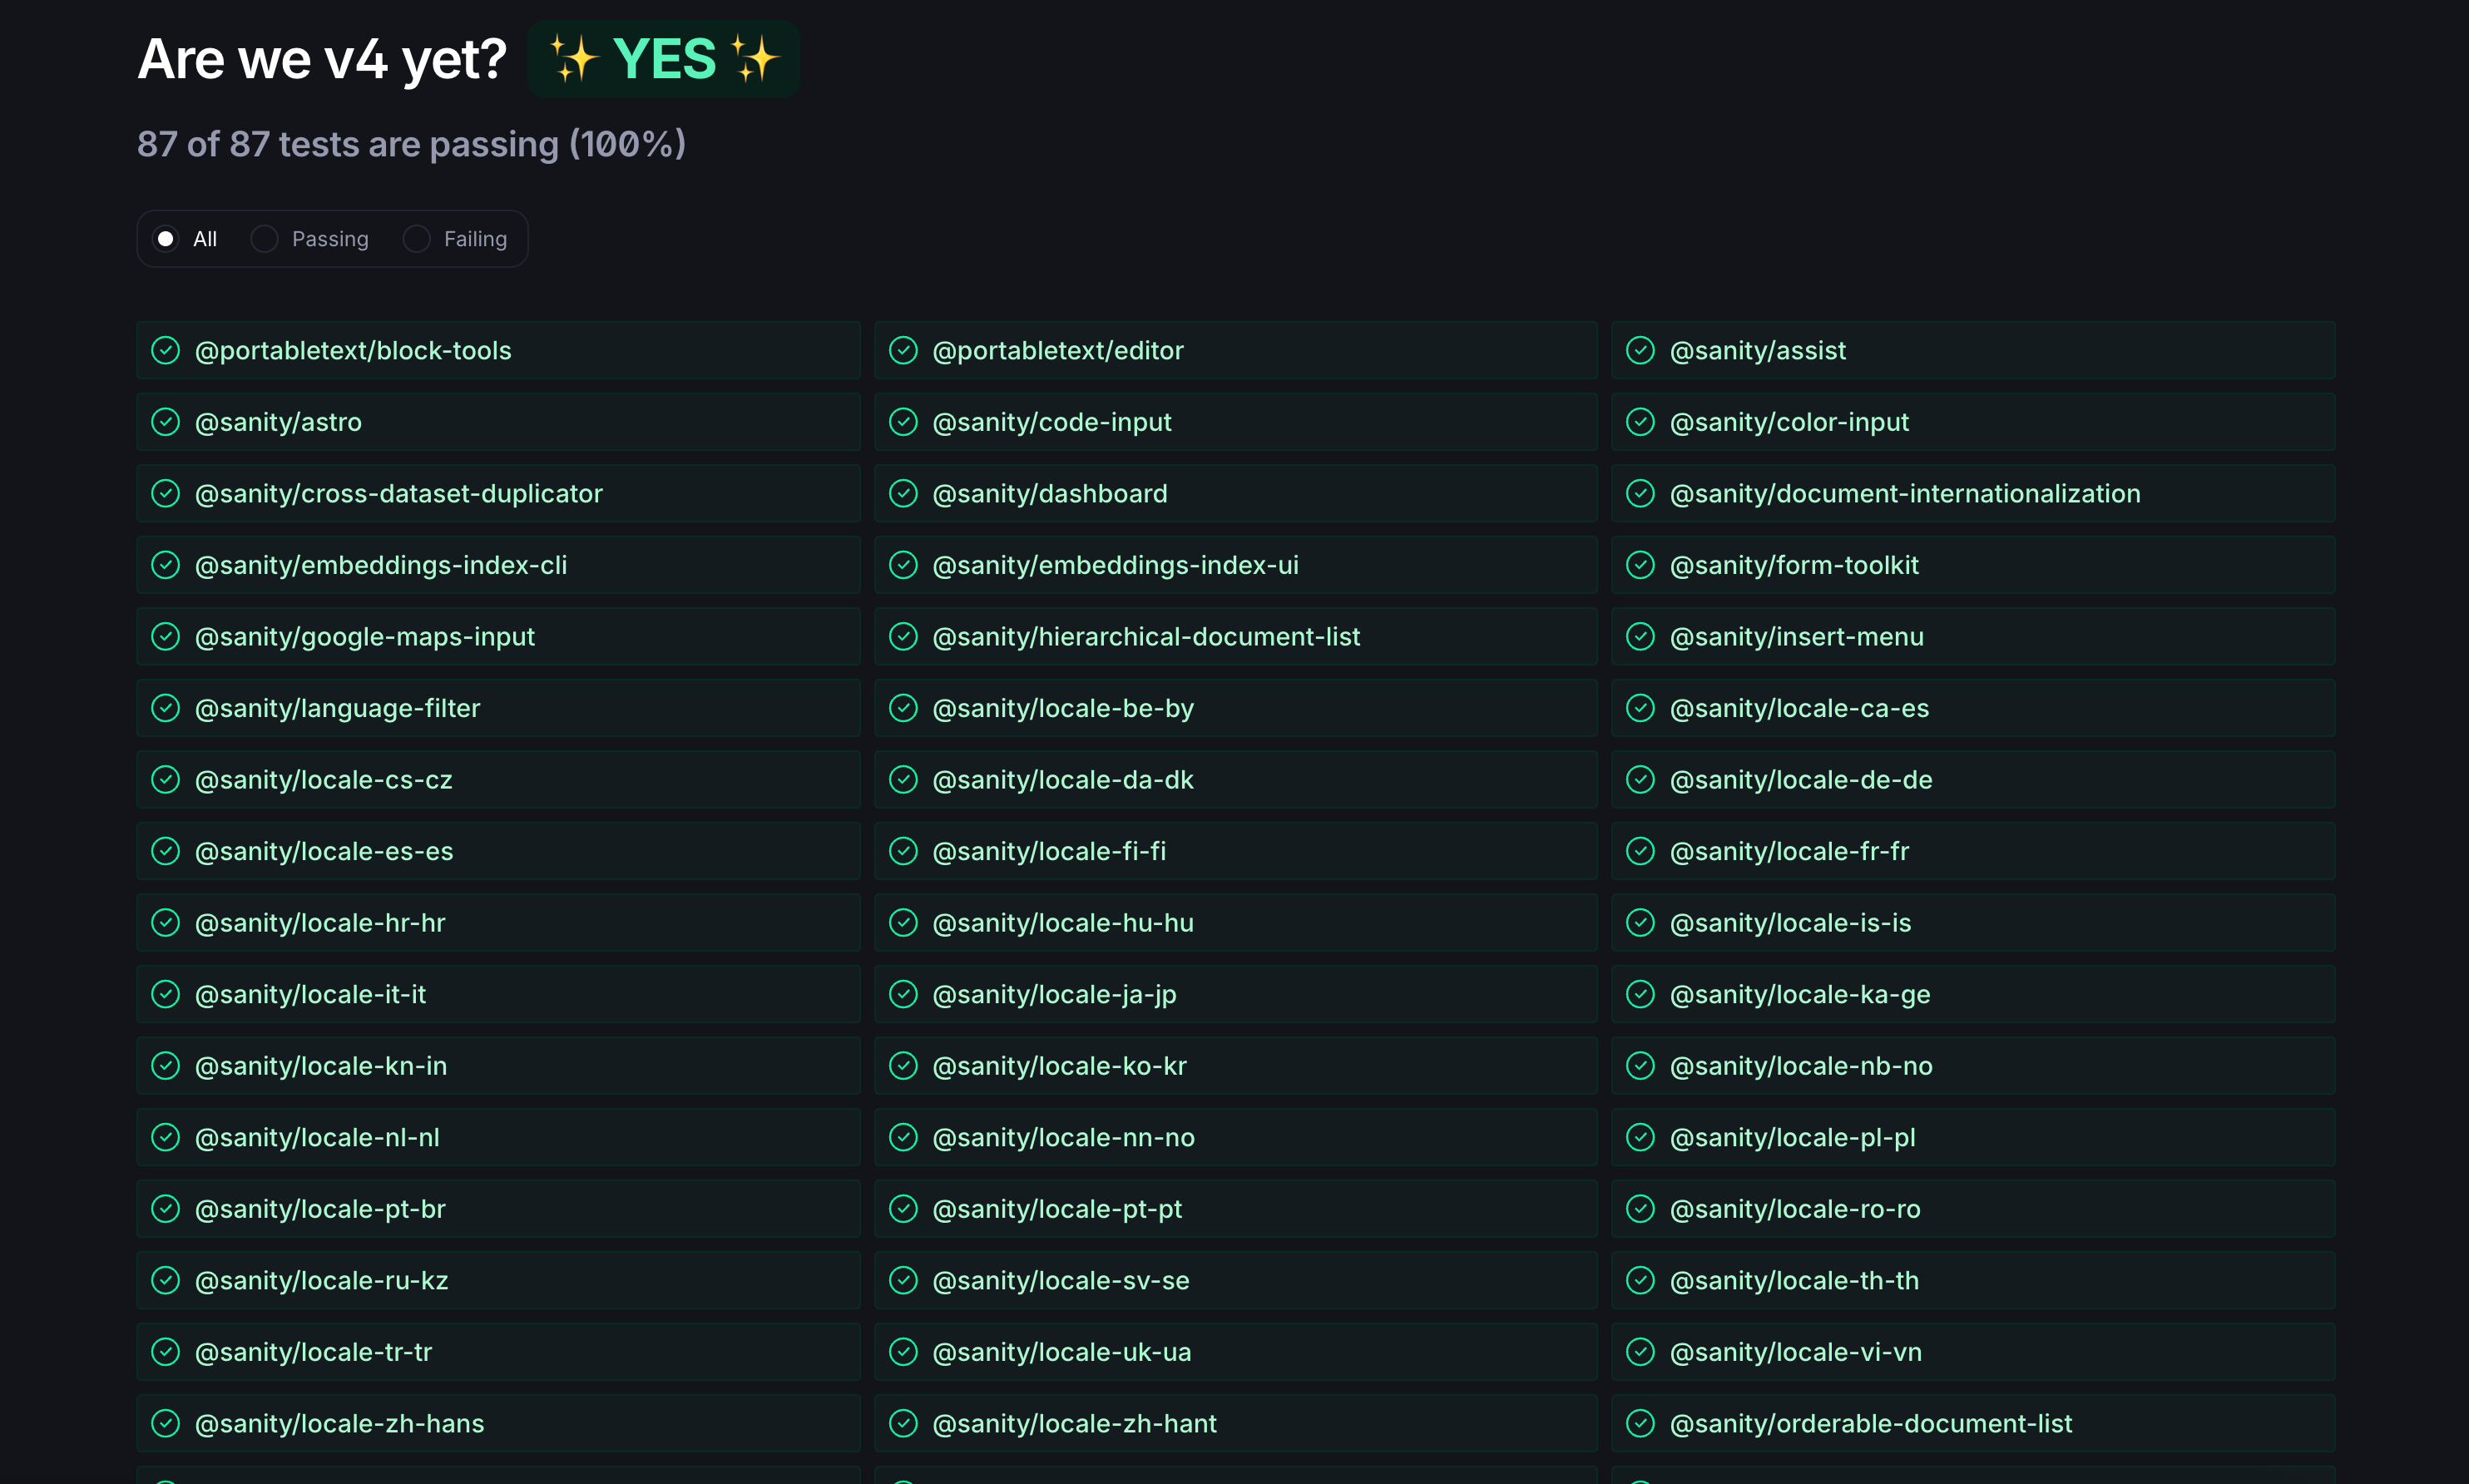The width and height of the screenshot is (2469, 1484).
Task: Select the Failing filter radio button
Action: pos(416,239)
